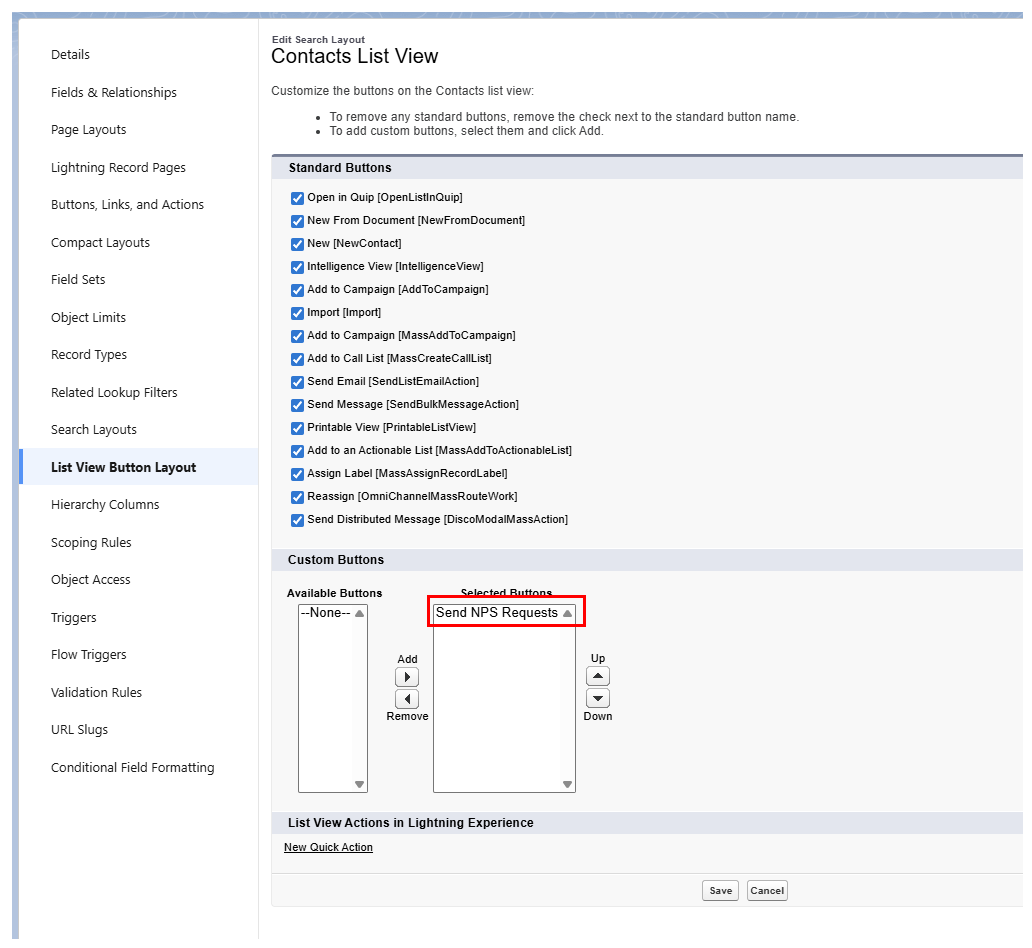This screenshot has height=948, width=1032.
Task: Click the Save button
Action: pos(720,890)
